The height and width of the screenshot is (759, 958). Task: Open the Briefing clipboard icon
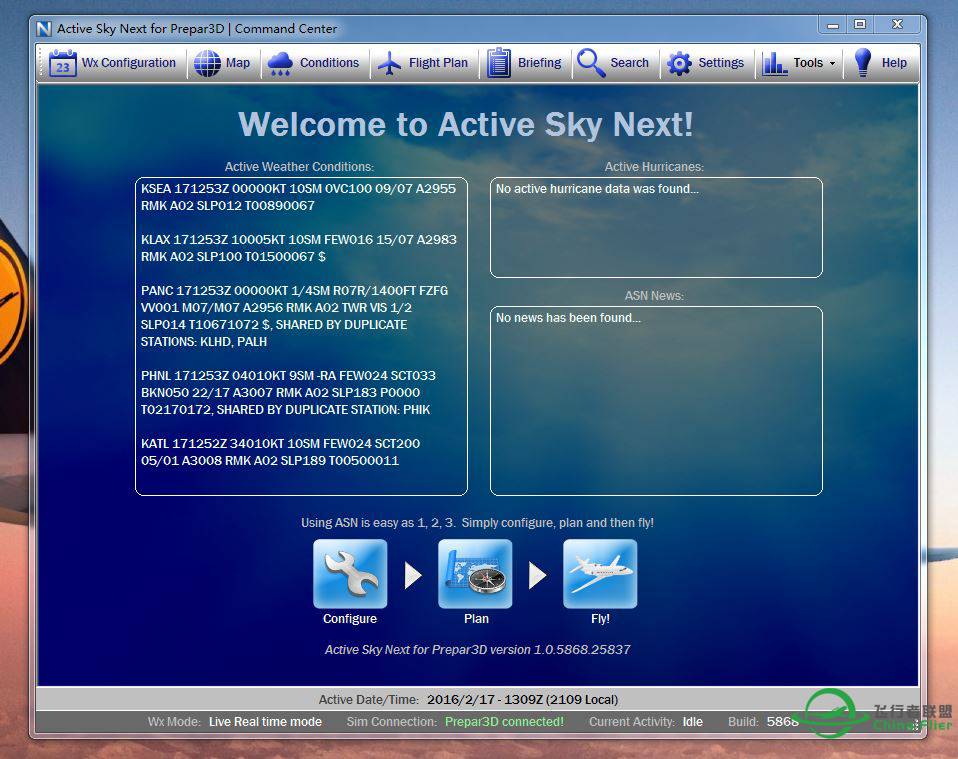coord(499,63)
